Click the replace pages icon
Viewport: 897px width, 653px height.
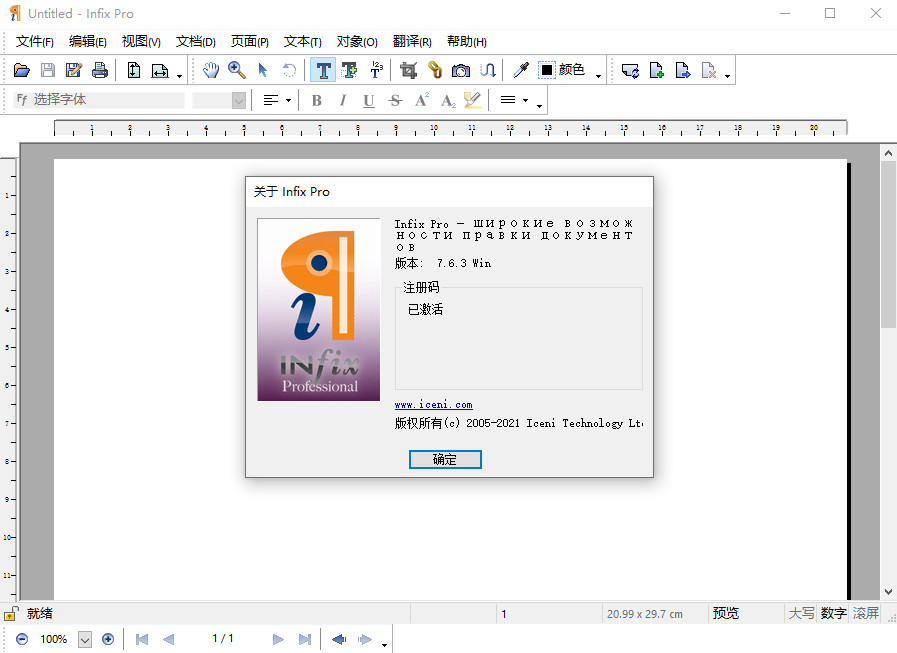pos(630,70)
